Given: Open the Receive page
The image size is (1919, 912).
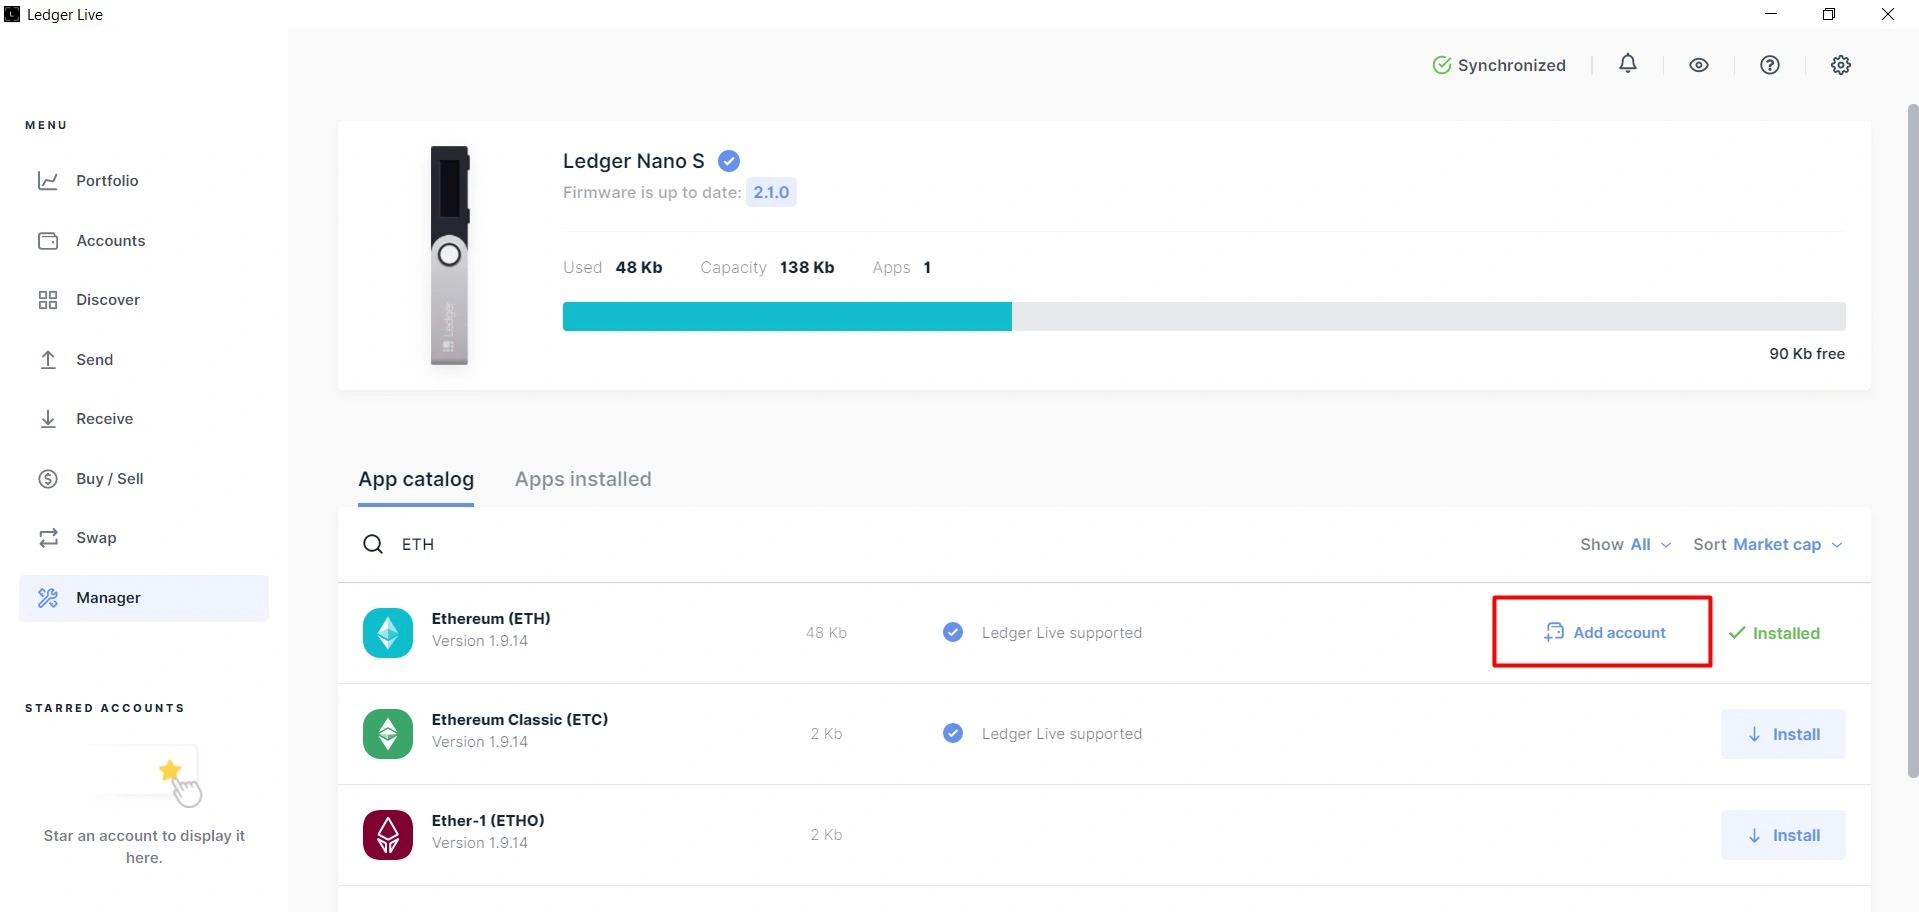Looking at the screenshot, I should (144, 419).
